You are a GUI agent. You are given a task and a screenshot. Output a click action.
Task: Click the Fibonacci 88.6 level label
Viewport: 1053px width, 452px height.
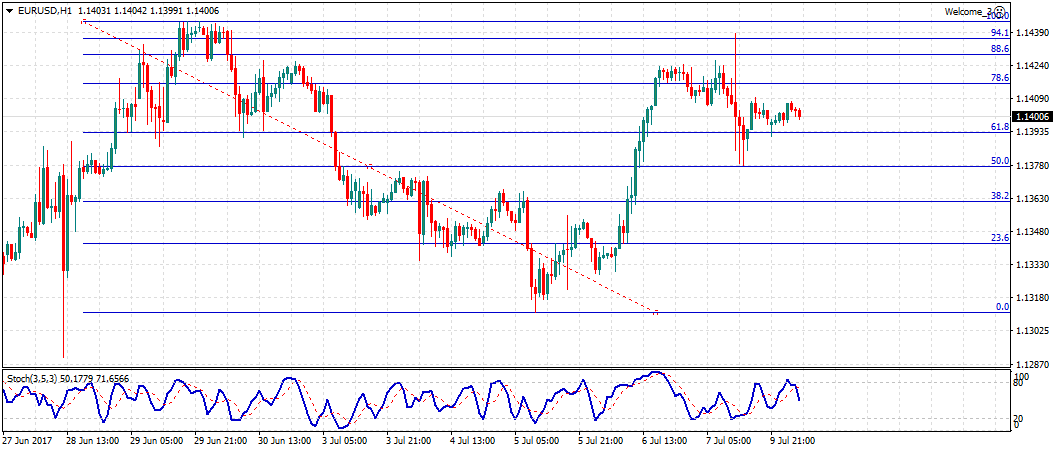click(x=998, y=49)
